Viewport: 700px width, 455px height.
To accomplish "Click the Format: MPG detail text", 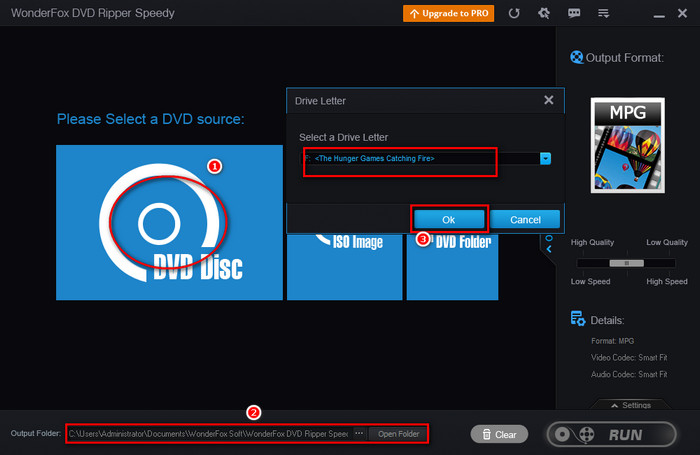I will point(612,341).
